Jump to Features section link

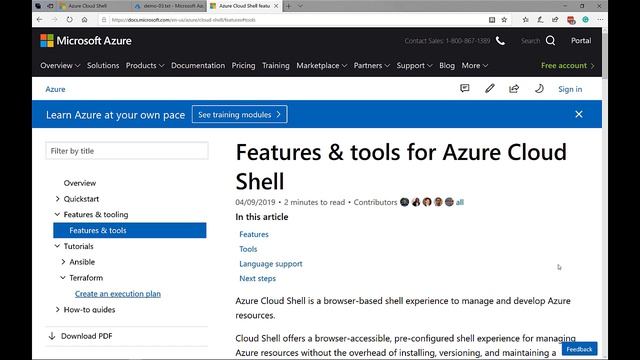tap(254, 234)
